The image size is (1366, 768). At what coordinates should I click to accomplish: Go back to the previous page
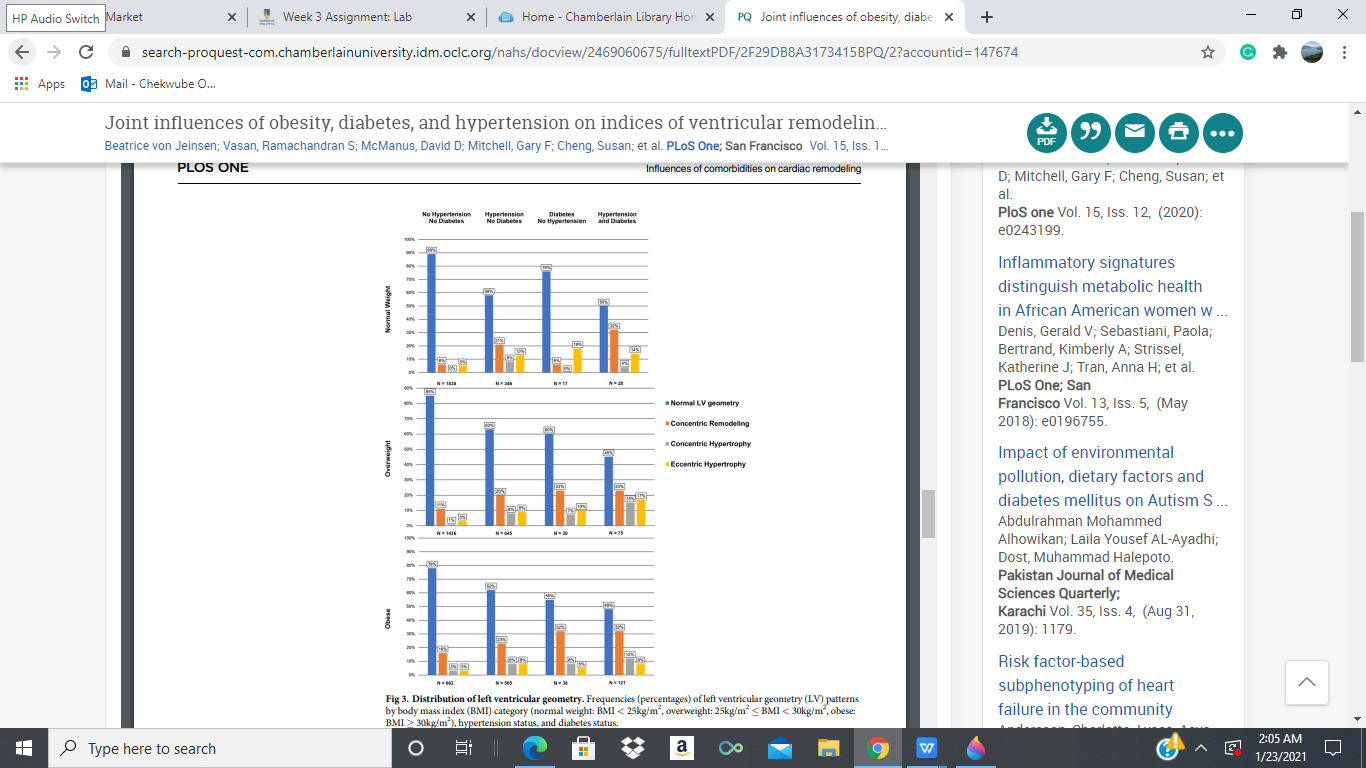tap(23, 52)
